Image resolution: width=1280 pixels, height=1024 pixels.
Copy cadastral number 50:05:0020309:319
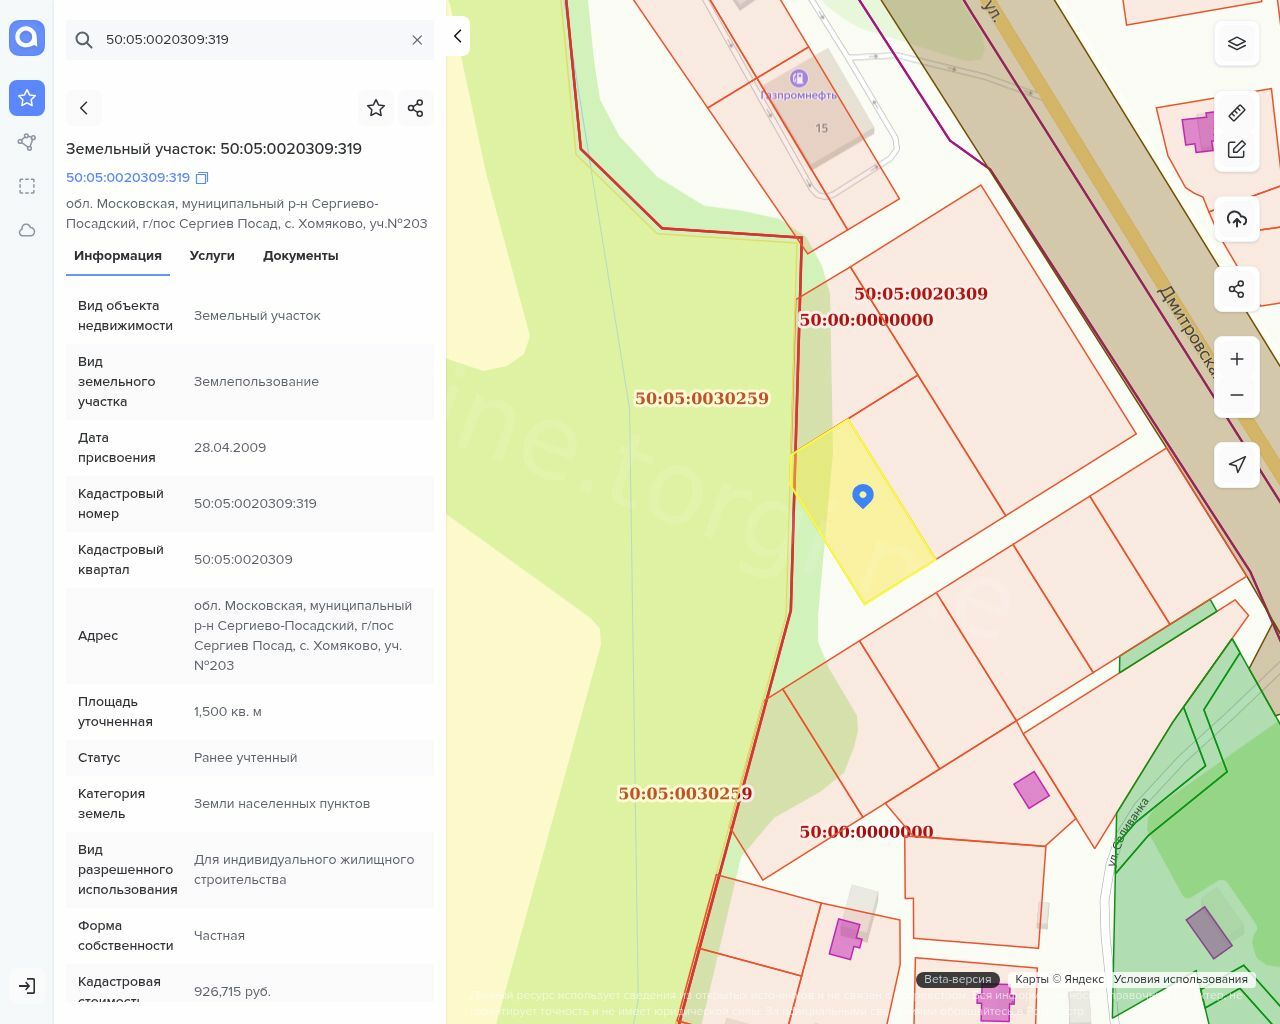pyautogui.click(x=202, y=178)
